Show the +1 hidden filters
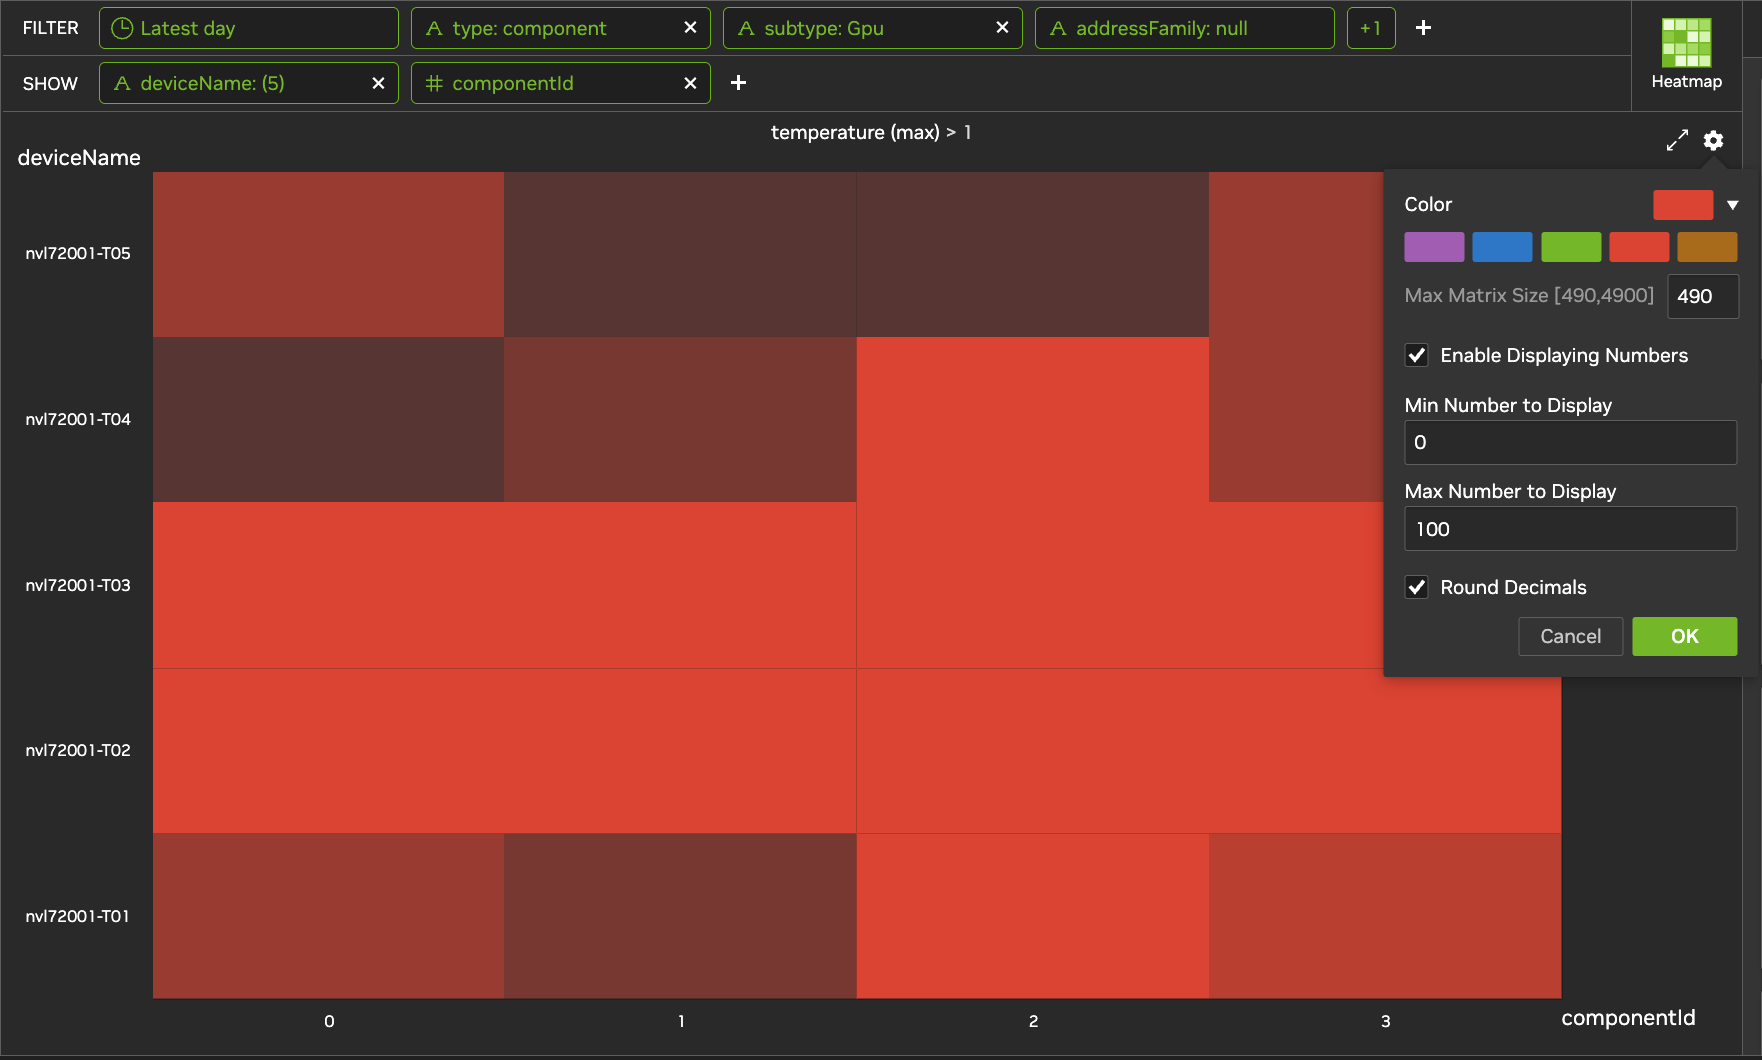This screenshot has width=1762, height=1060. 1371,28
